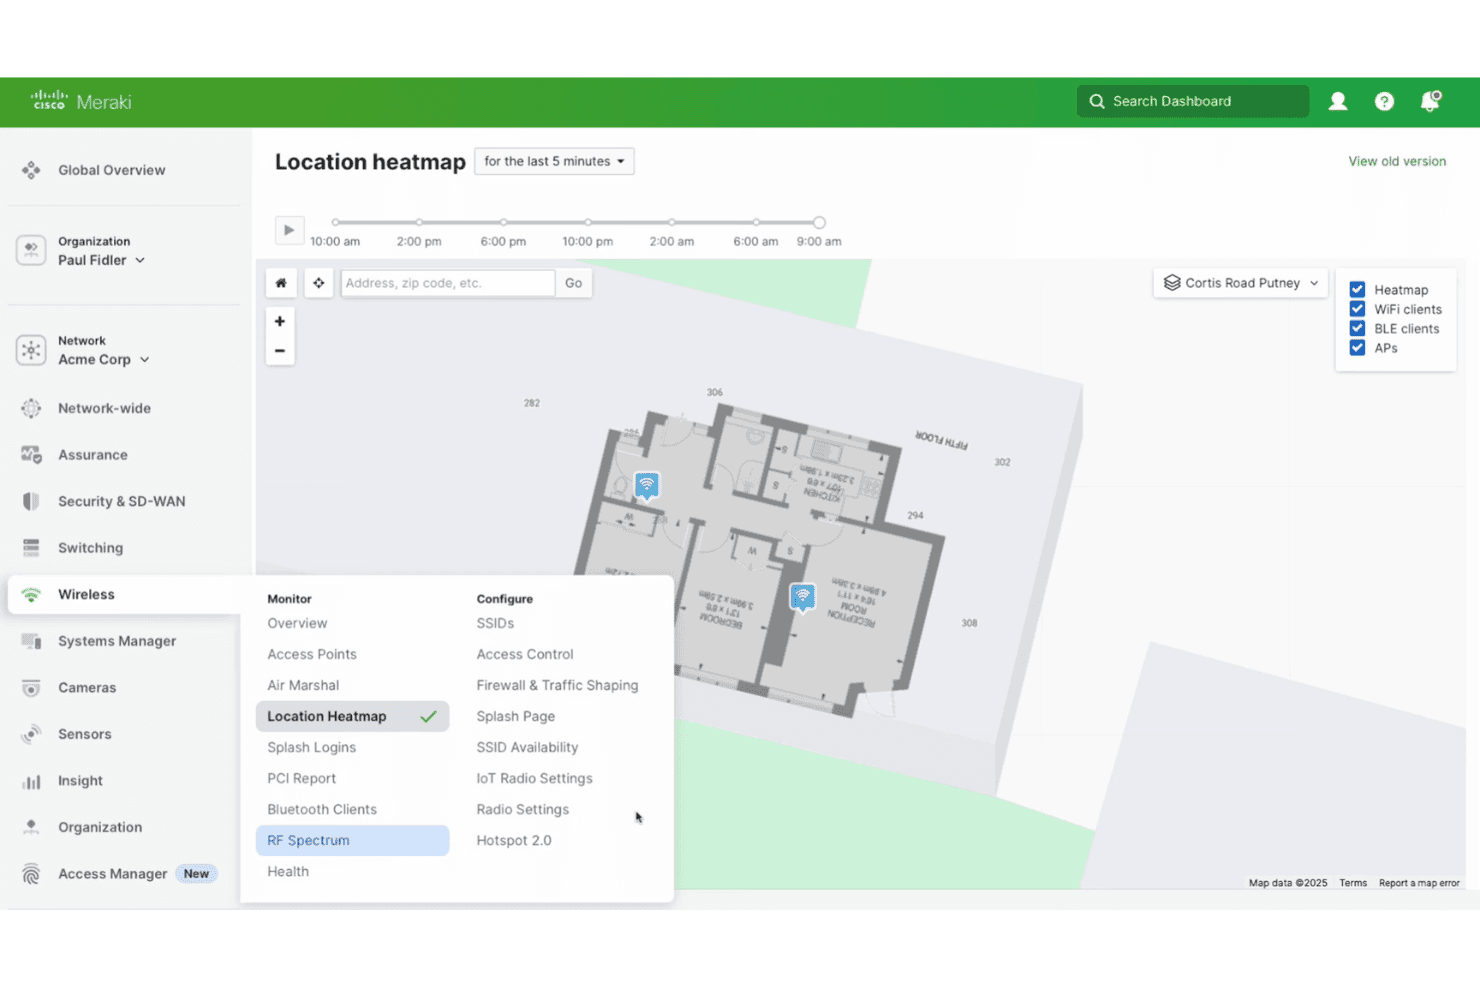The height and width of the screenshot is (987, 1480).
Task: Click the Search Dashboard field
Action: 1193,101
